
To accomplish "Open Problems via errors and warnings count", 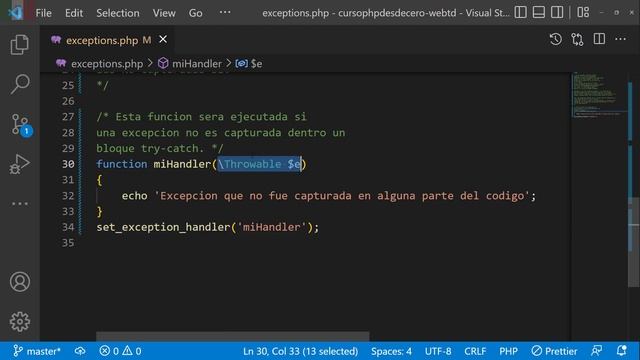I will [120, 351].
